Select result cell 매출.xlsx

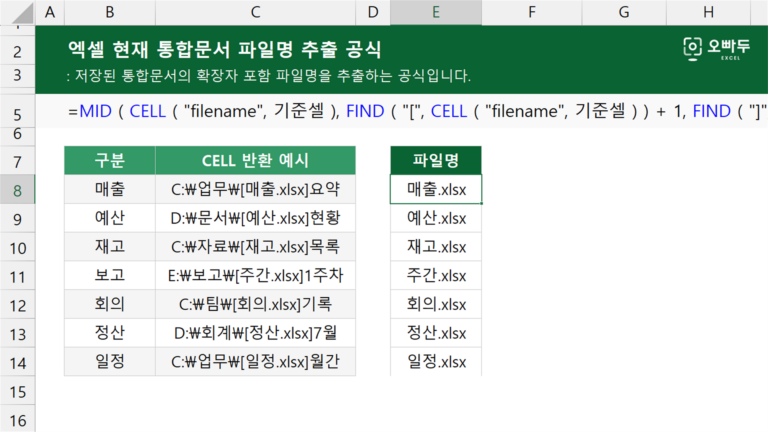pyautogui.click(x=436, y=189)
